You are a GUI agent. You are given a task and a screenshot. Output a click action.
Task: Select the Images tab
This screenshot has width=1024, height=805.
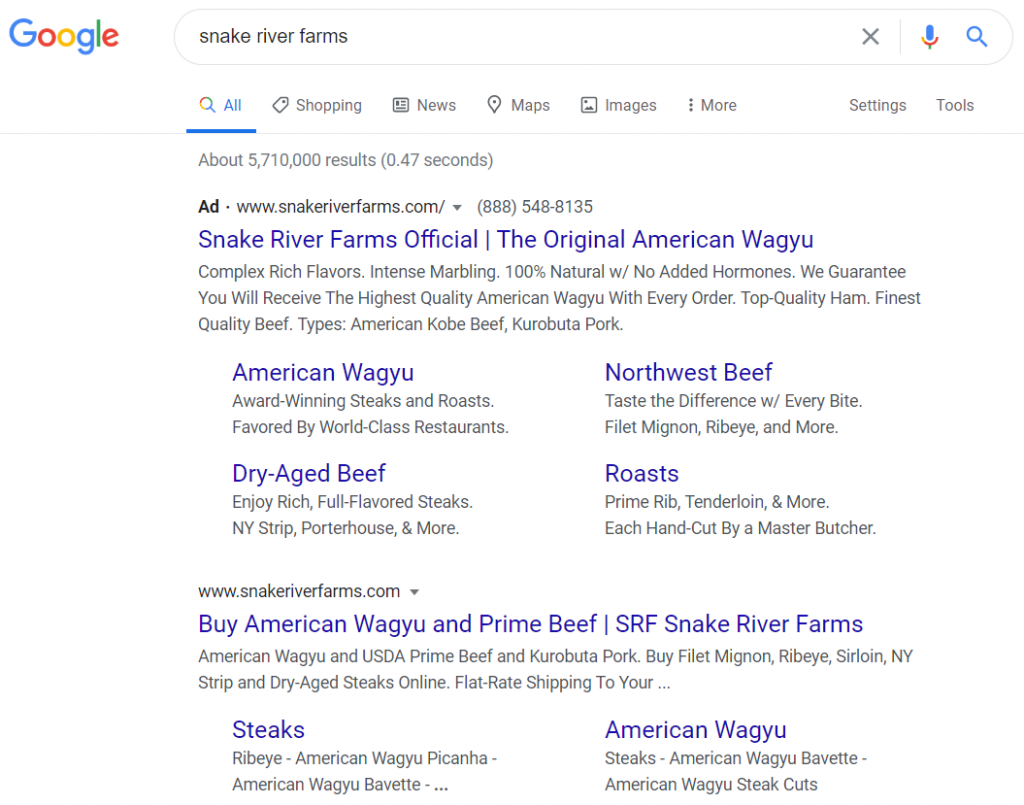click(618, 105)
